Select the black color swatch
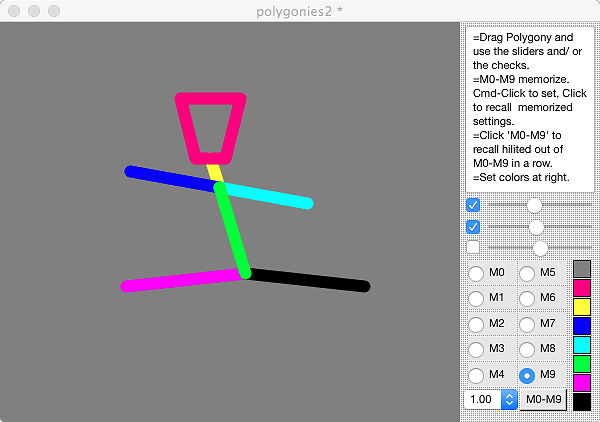 click(x=581, y=402)
